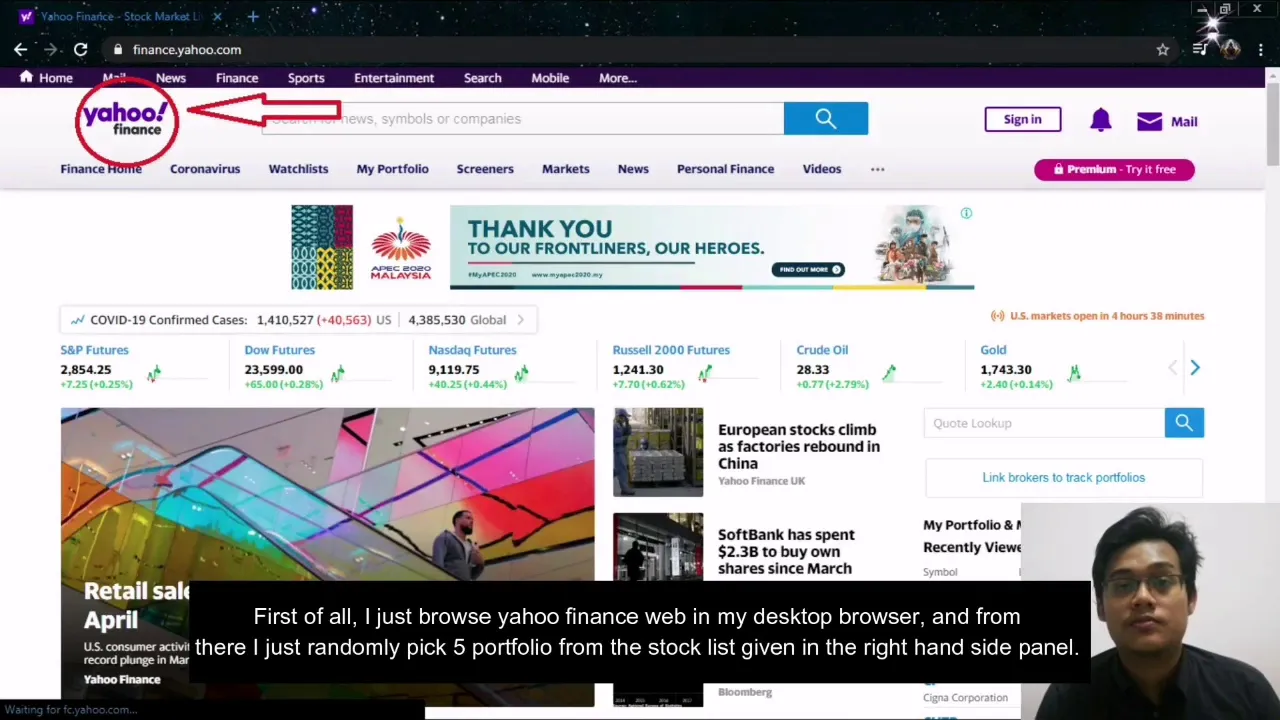The height and width of the screenshot is (720, 1280).
Task: Open Crude Oil quote
Action: (x=822, y=350)
